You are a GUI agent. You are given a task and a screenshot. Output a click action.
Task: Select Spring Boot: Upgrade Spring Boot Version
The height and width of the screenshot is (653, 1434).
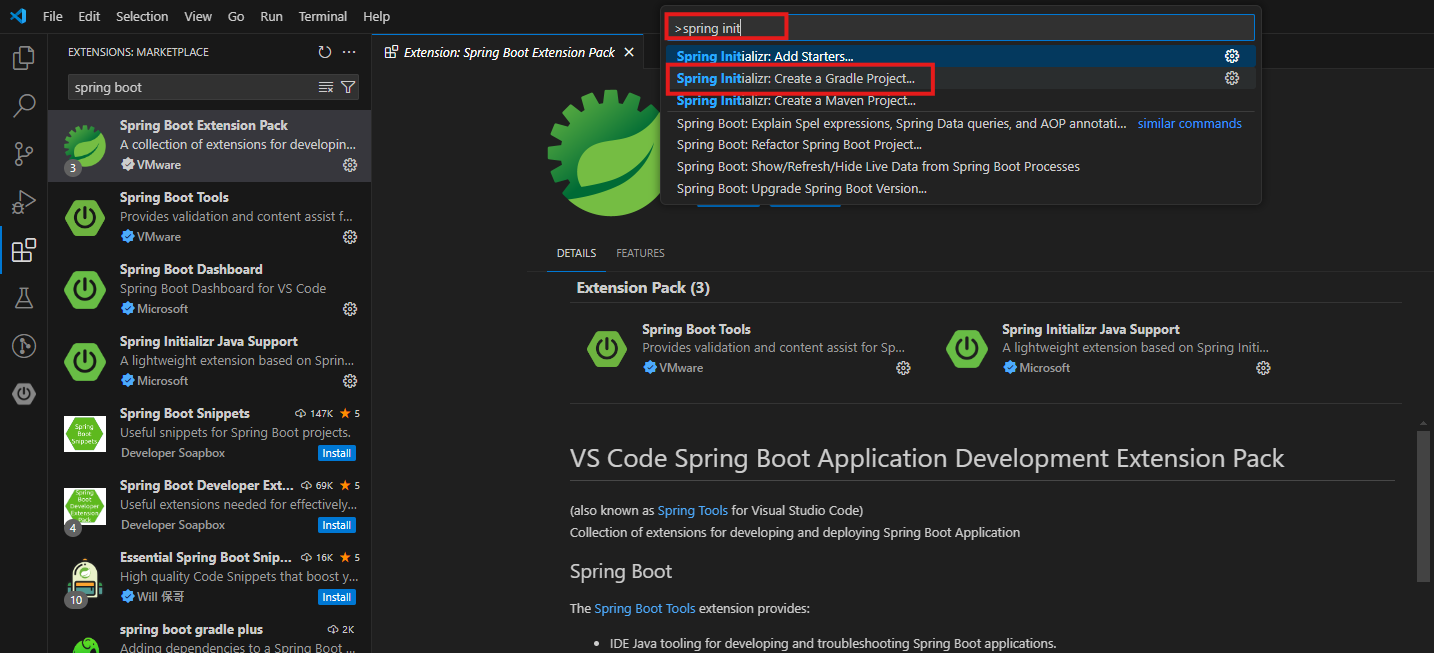click(x=961, y=188)
